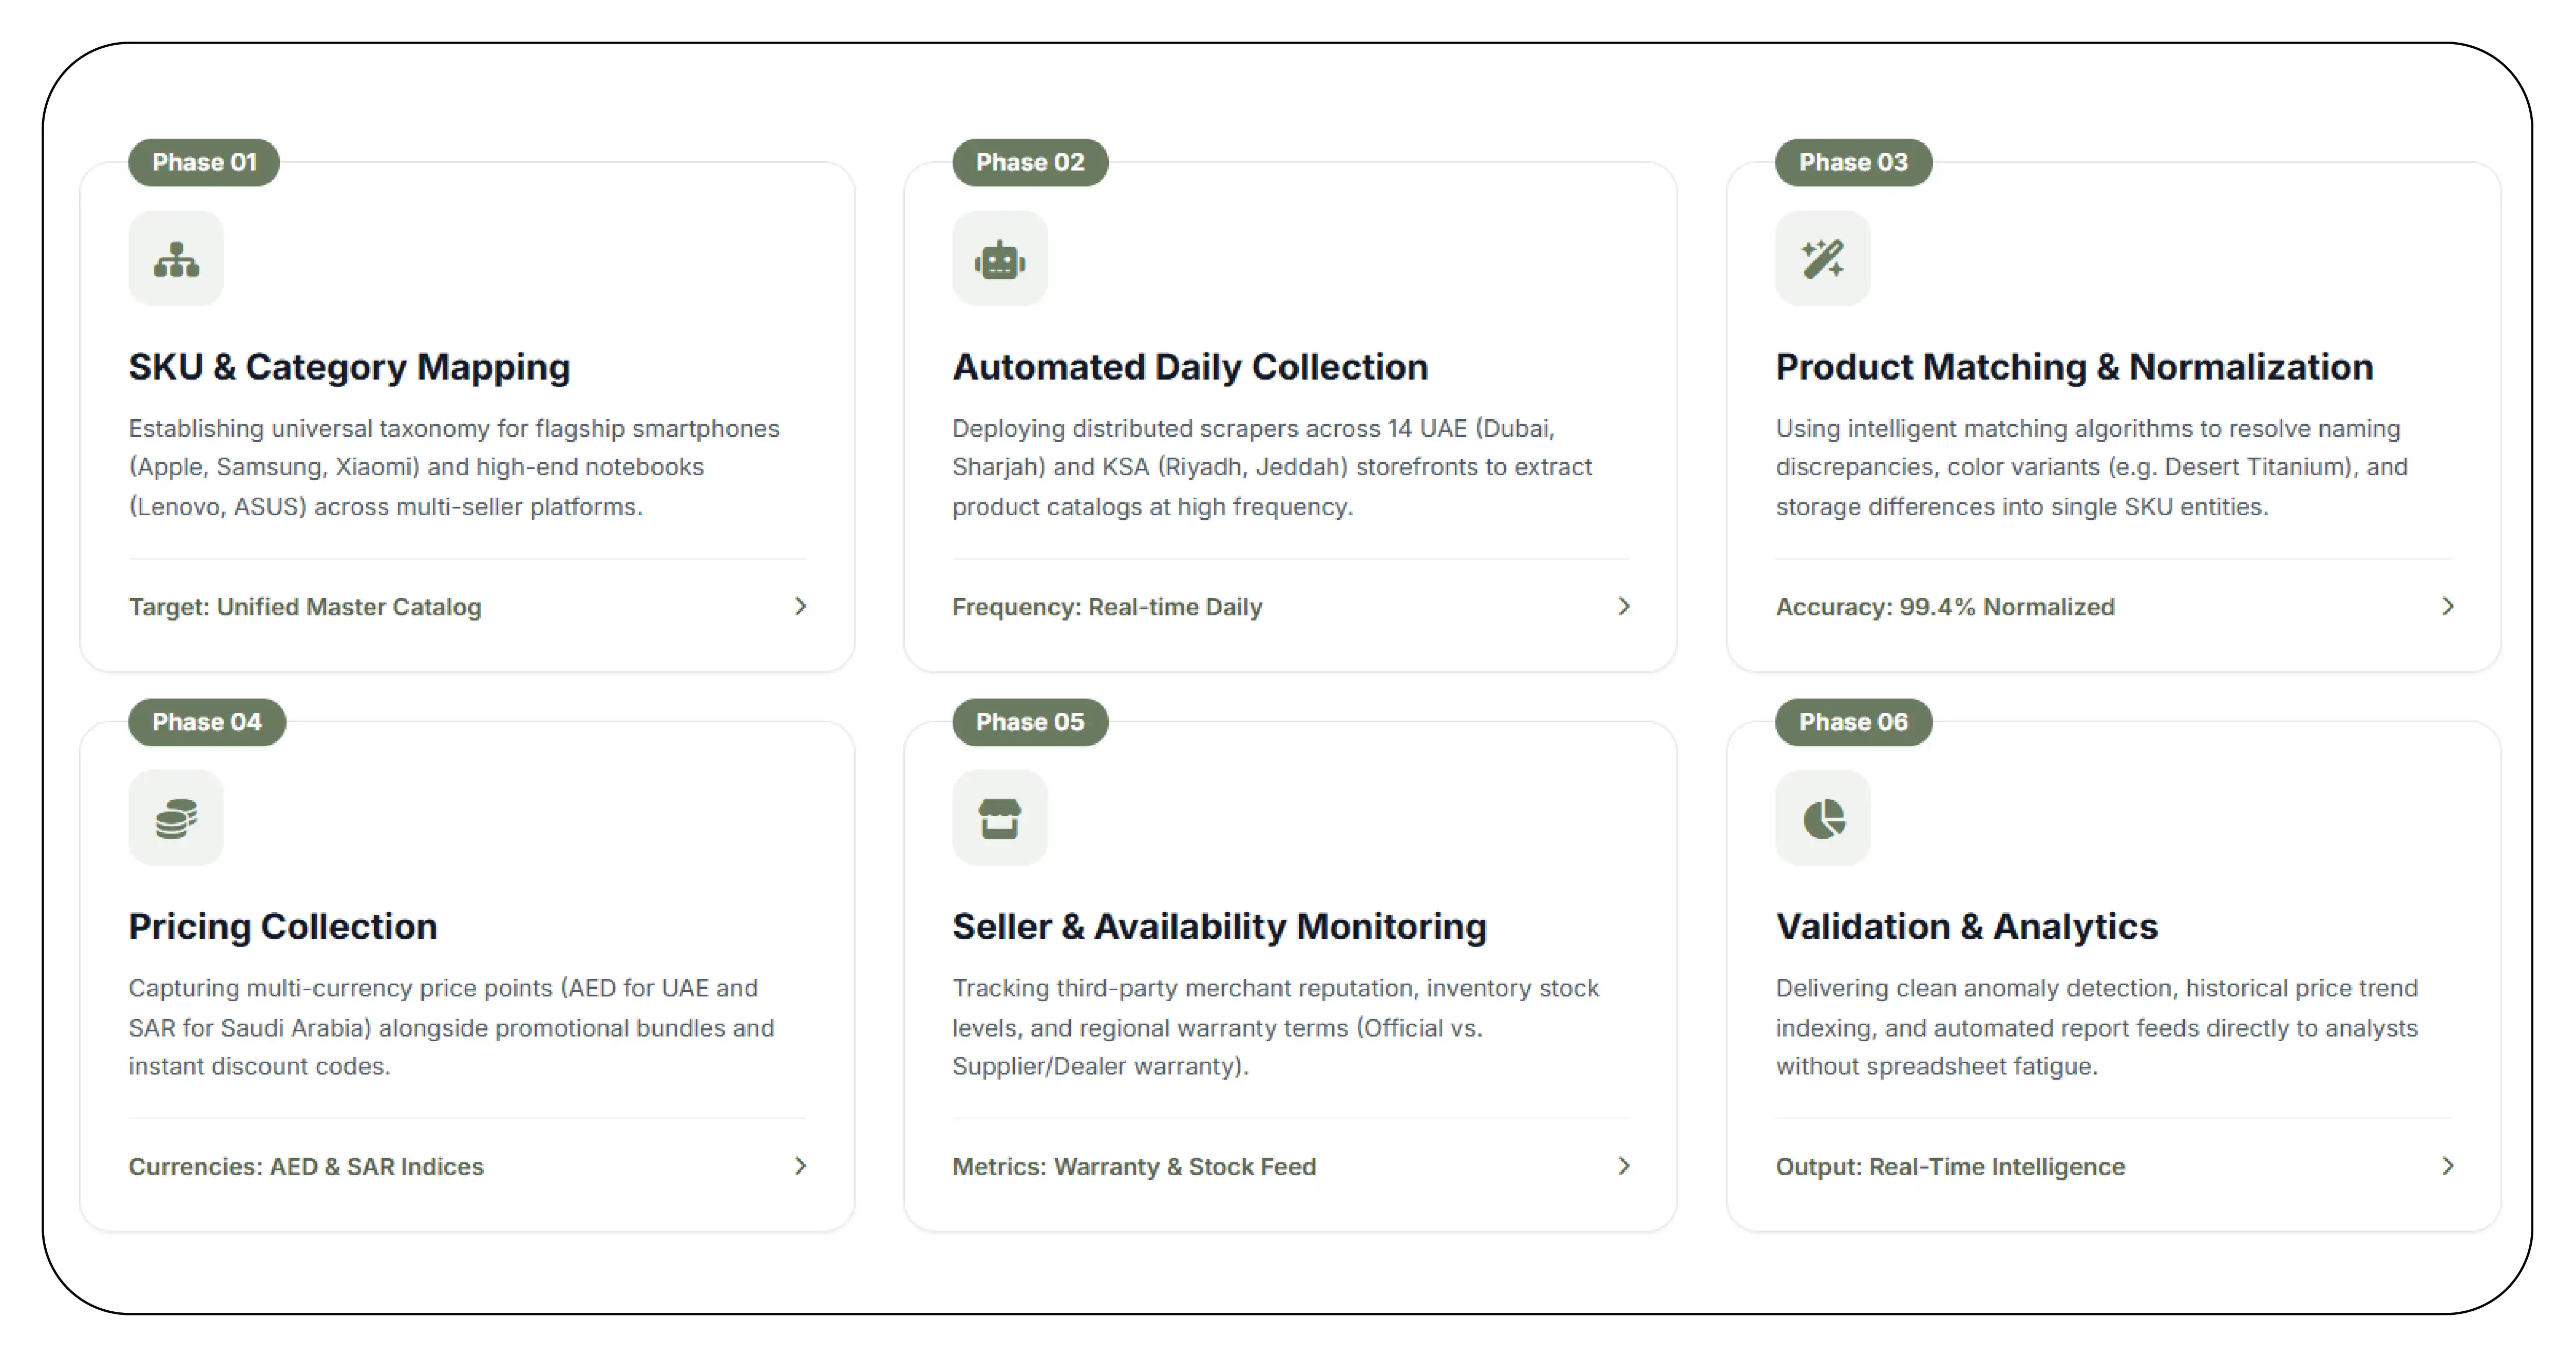Click the Output: Real-Time Intelligence footer text
Screen dimensions: 2576x1357
pos(1950,1167)
